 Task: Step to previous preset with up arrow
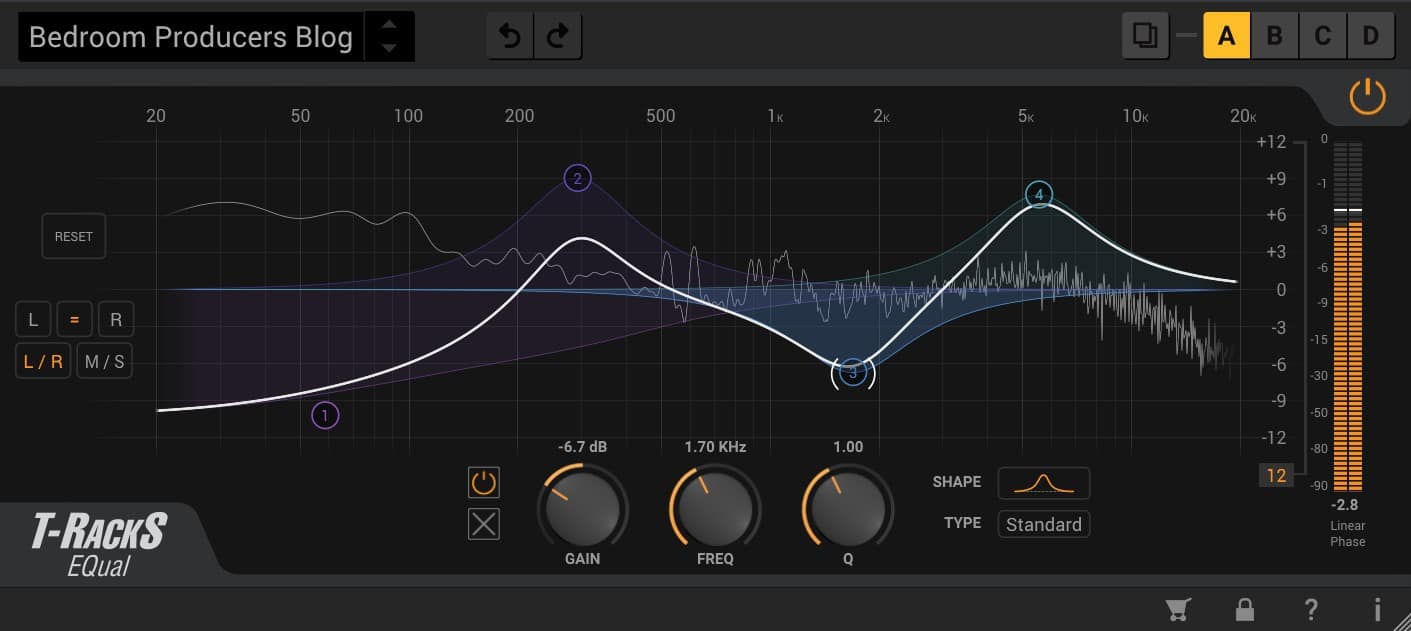coord(390,25)
